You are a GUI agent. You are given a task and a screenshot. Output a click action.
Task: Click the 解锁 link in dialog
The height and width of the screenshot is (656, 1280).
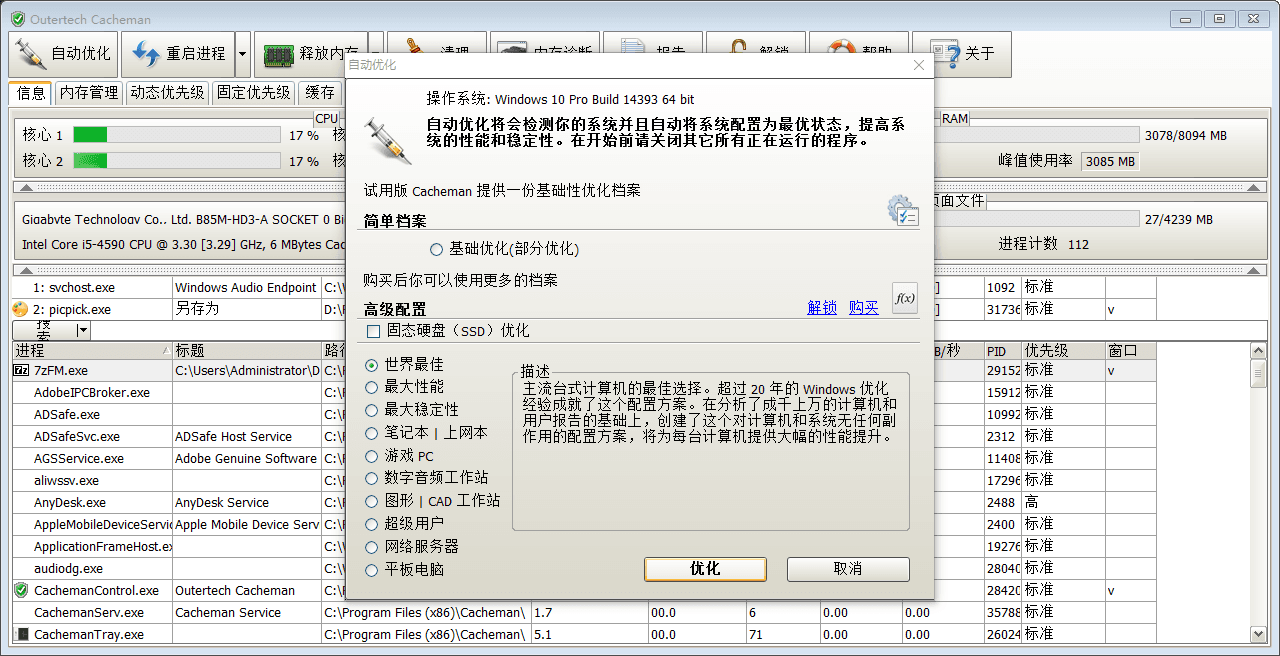822,308
